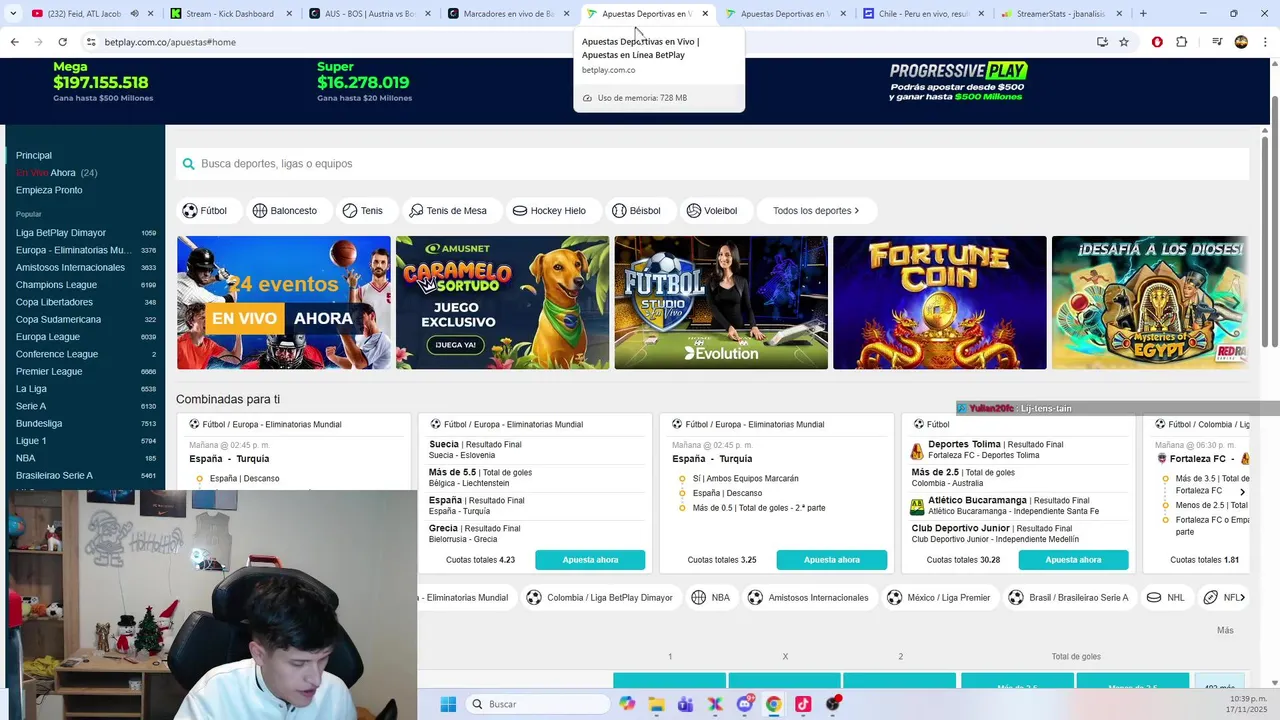
Task: Click Apuesta ahora for cuotas 30.28
Action: coord(1073,560)
